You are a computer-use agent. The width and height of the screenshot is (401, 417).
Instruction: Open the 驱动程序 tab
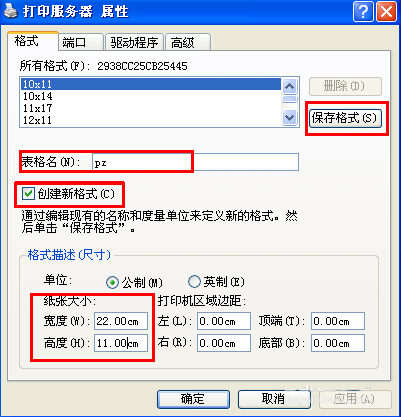click(x=134, y=42)
